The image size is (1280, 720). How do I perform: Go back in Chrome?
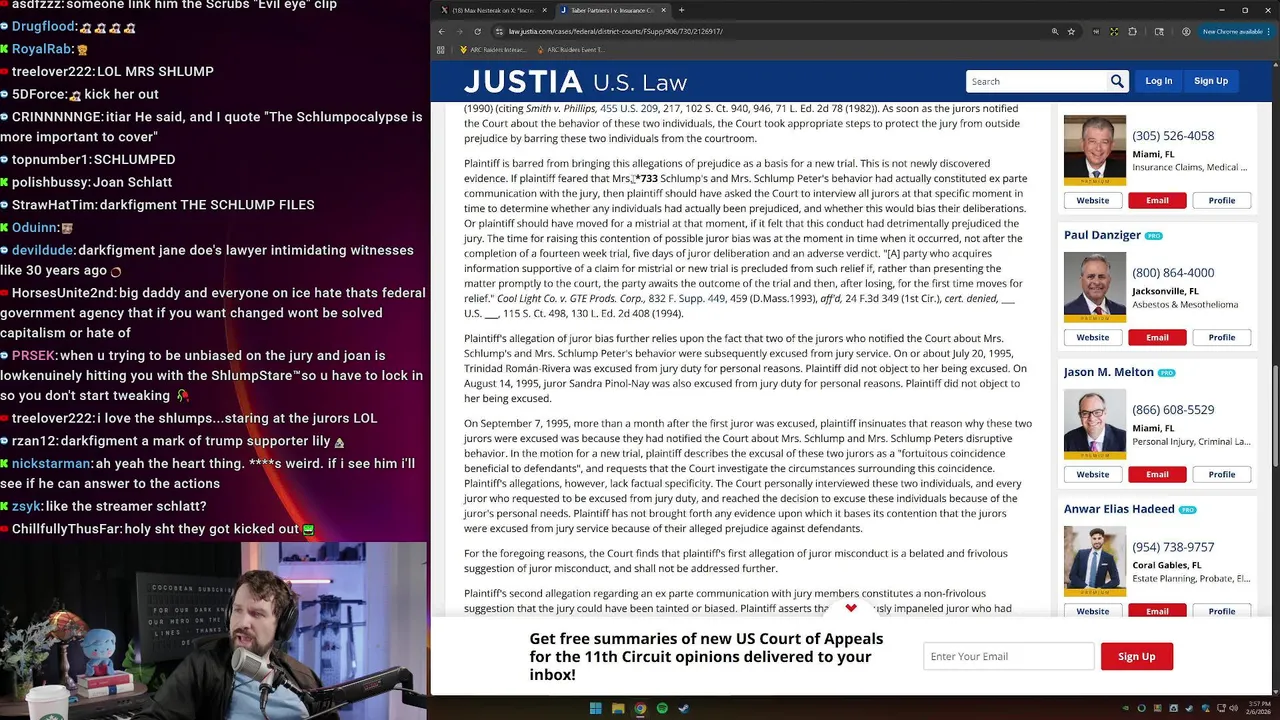pos(442,32)
